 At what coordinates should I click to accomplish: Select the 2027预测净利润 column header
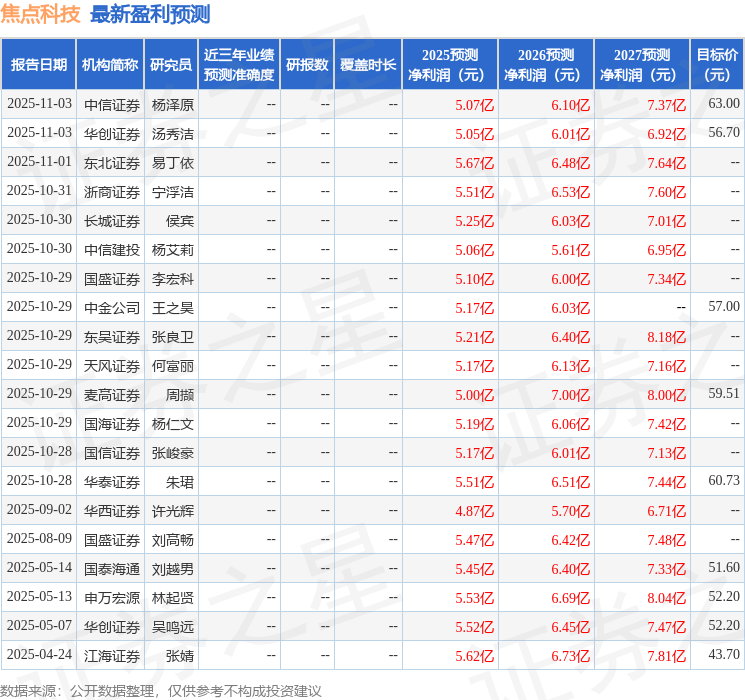642,65
